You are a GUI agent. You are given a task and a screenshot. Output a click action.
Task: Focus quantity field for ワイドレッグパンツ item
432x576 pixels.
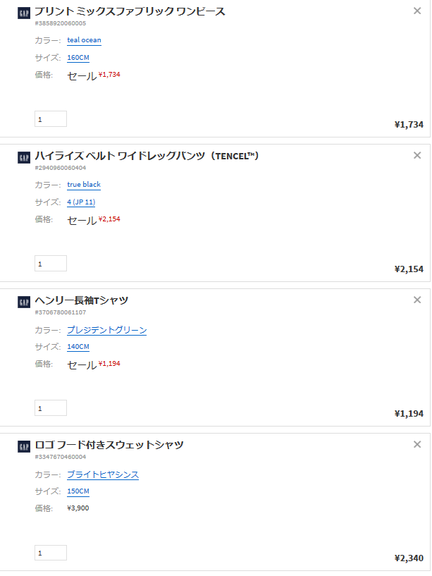(x=51, y=263)
